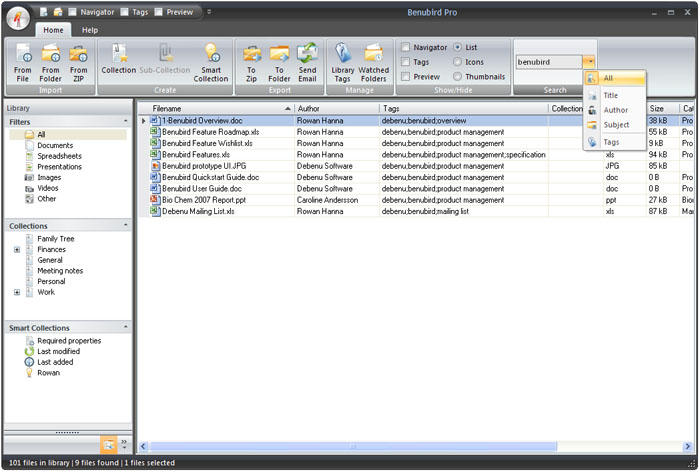Viewport: 700px width, 472px height.
Task: Click the scrollbar left arrow
Action: click(143, 446)
